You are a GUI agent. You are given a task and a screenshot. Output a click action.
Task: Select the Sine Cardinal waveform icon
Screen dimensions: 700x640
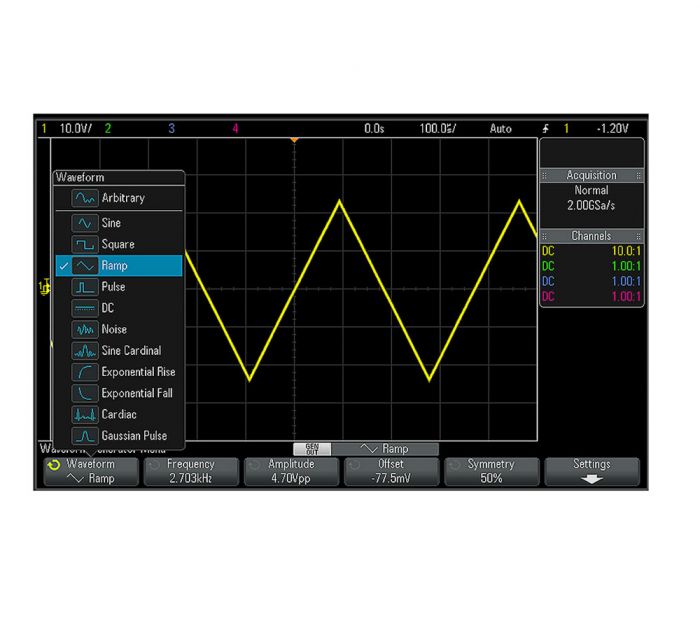coord(84,351)
